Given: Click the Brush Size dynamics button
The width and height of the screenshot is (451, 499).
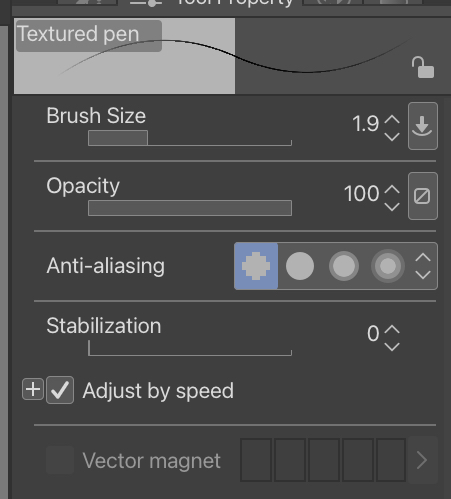Looking at the screenshot, I should pyautogui.click(x=423, y=126).
